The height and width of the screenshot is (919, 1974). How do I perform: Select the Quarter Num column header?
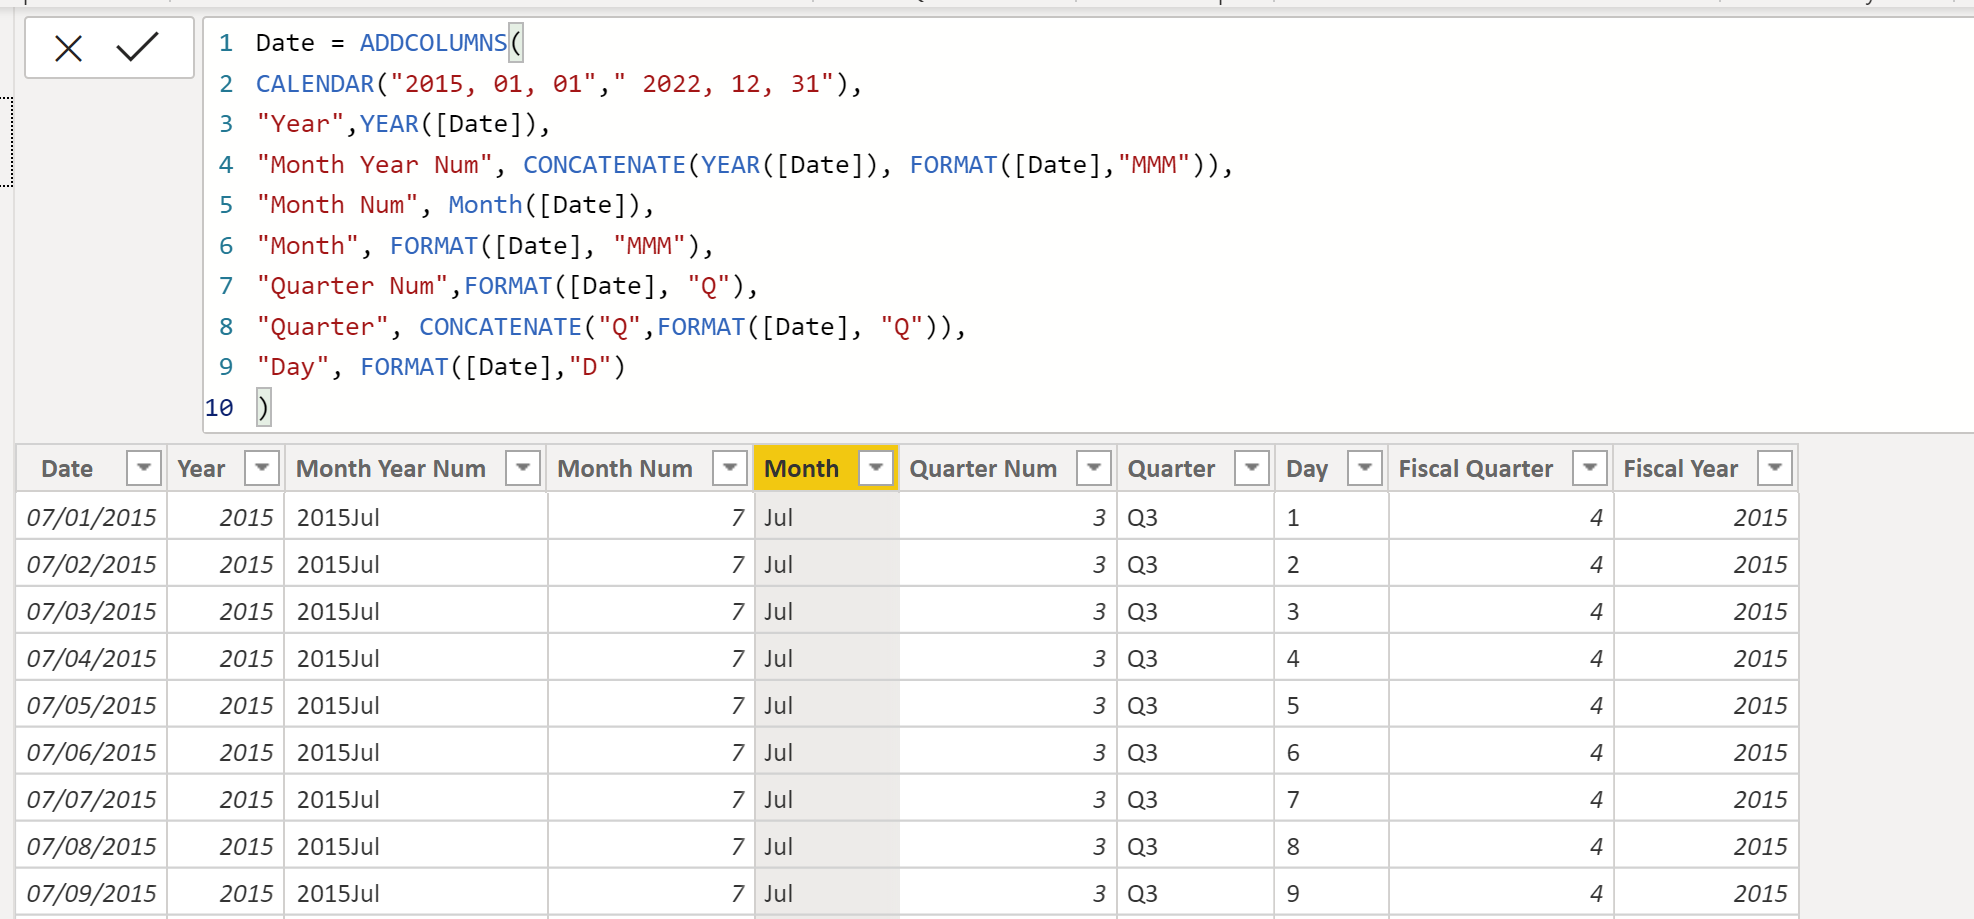983,469
